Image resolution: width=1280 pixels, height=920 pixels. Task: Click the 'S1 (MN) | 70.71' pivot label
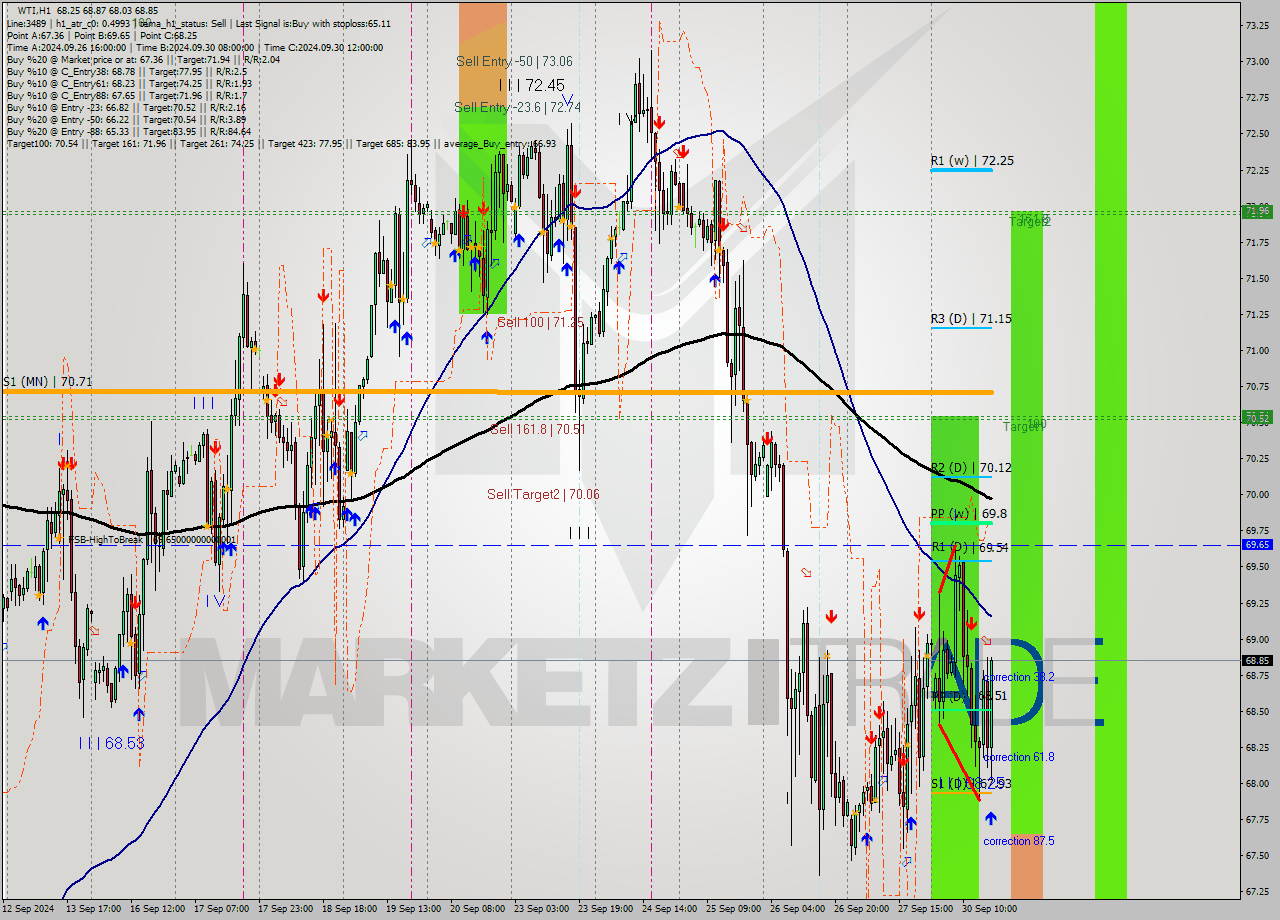47,381
